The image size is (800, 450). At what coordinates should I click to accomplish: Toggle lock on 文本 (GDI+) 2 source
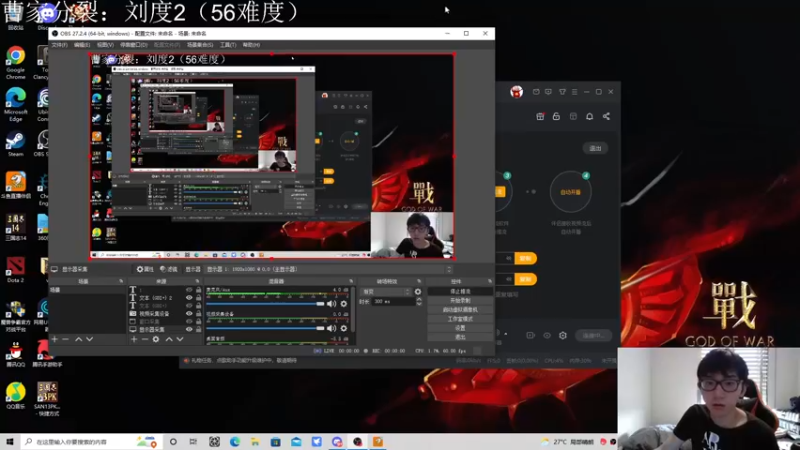click(198, 297)
